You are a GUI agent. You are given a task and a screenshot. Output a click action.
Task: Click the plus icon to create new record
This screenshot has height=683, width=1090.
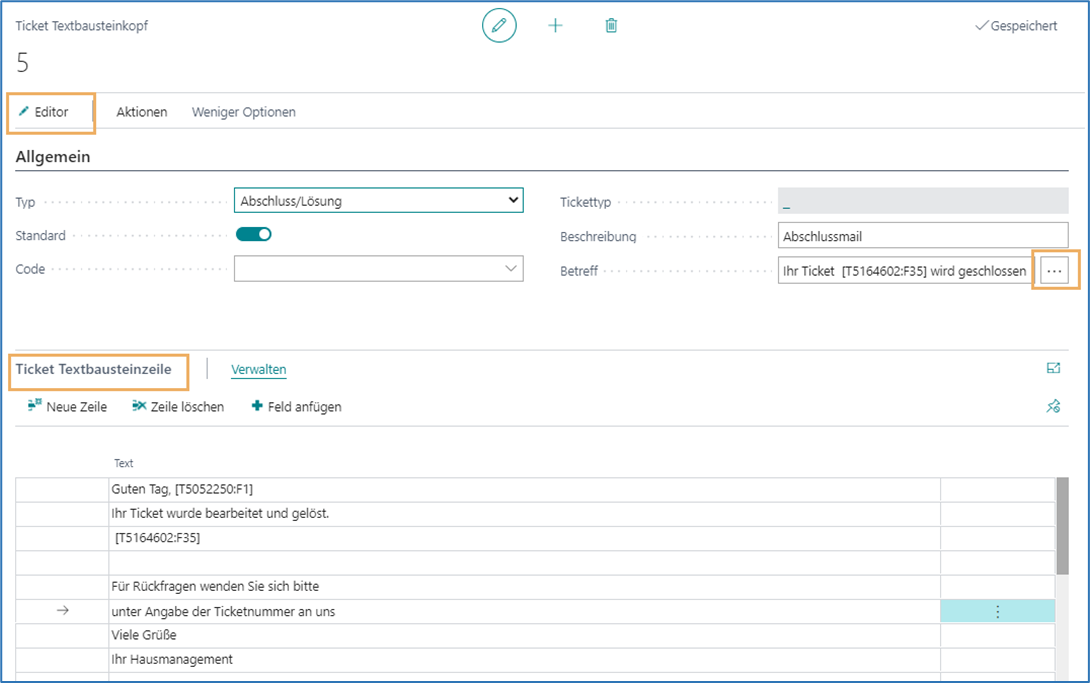(555, 26)
